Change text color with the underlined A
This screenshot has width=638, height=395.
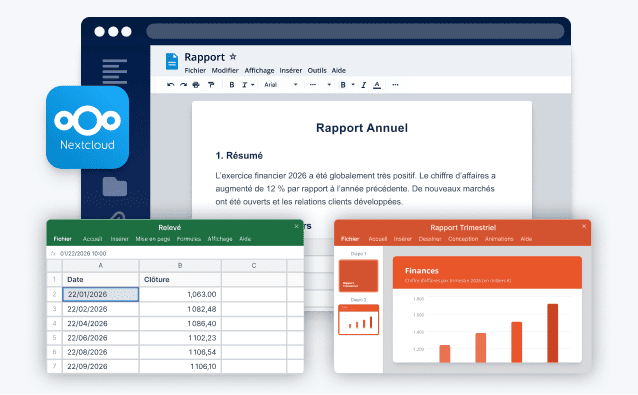pyautogui.click(x=377, y=85)
